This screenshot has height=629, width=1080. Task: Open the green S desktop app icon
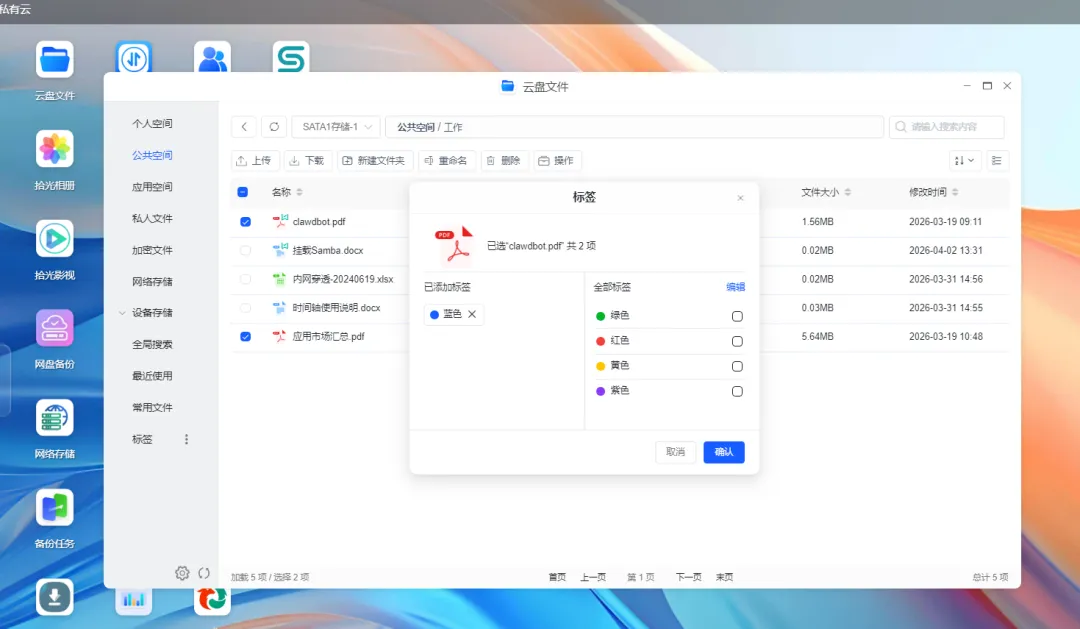291,57
